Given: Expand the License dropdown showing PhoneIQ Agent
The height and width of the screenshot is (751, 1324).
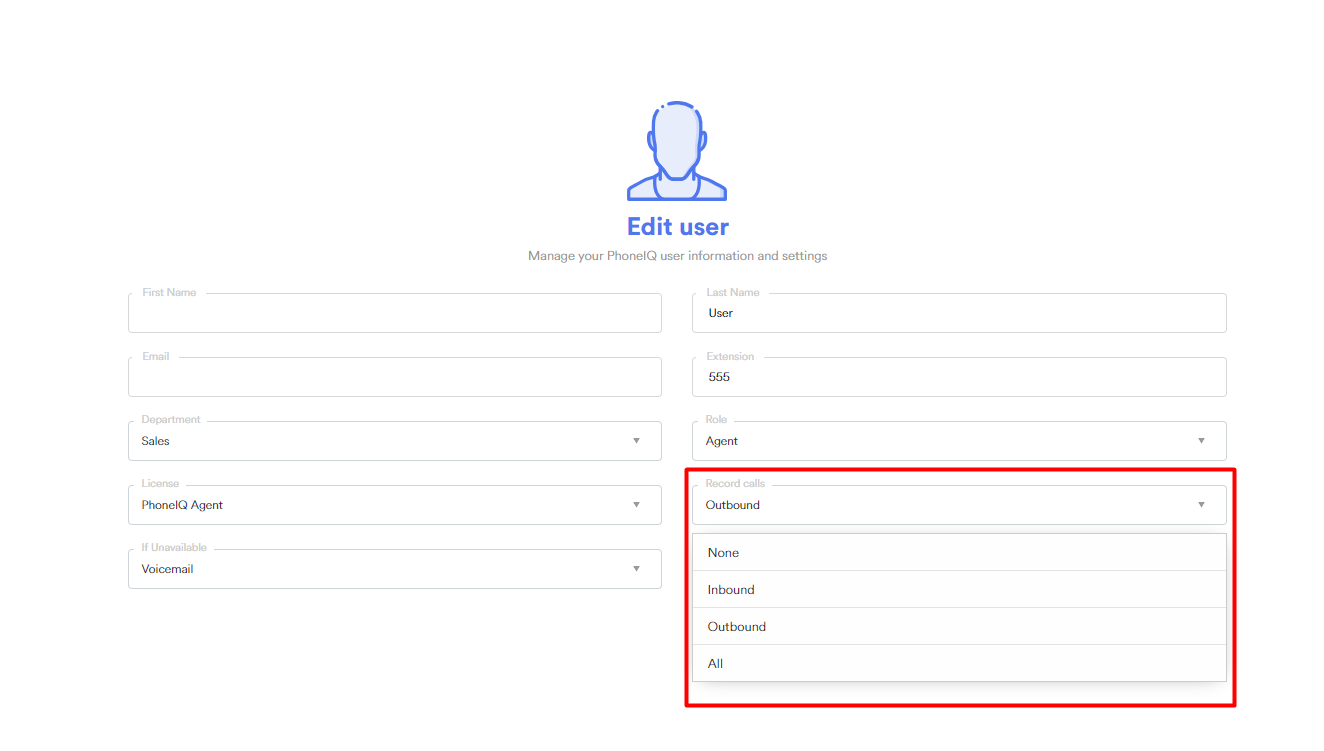Looking at the screenshot, I should click(380, 505).
